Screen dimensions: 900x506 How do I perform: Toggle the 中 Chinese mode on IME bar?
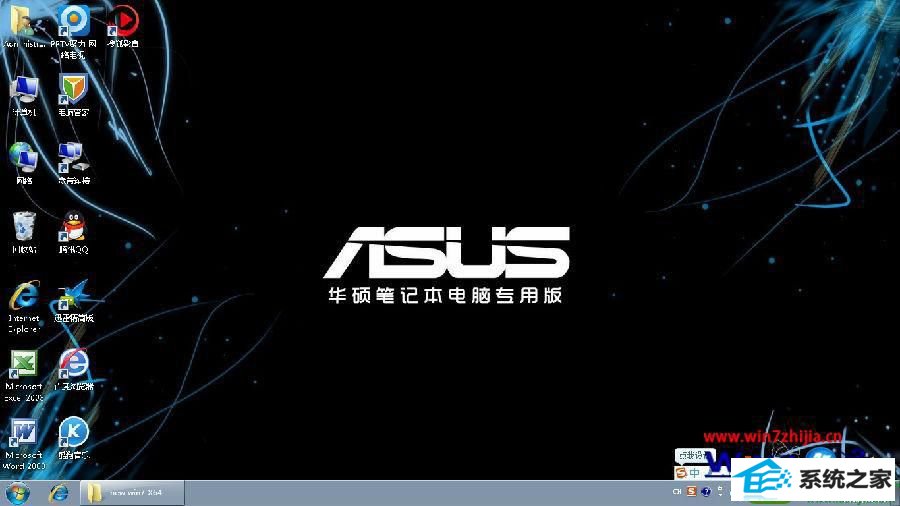tap(695, 473)
